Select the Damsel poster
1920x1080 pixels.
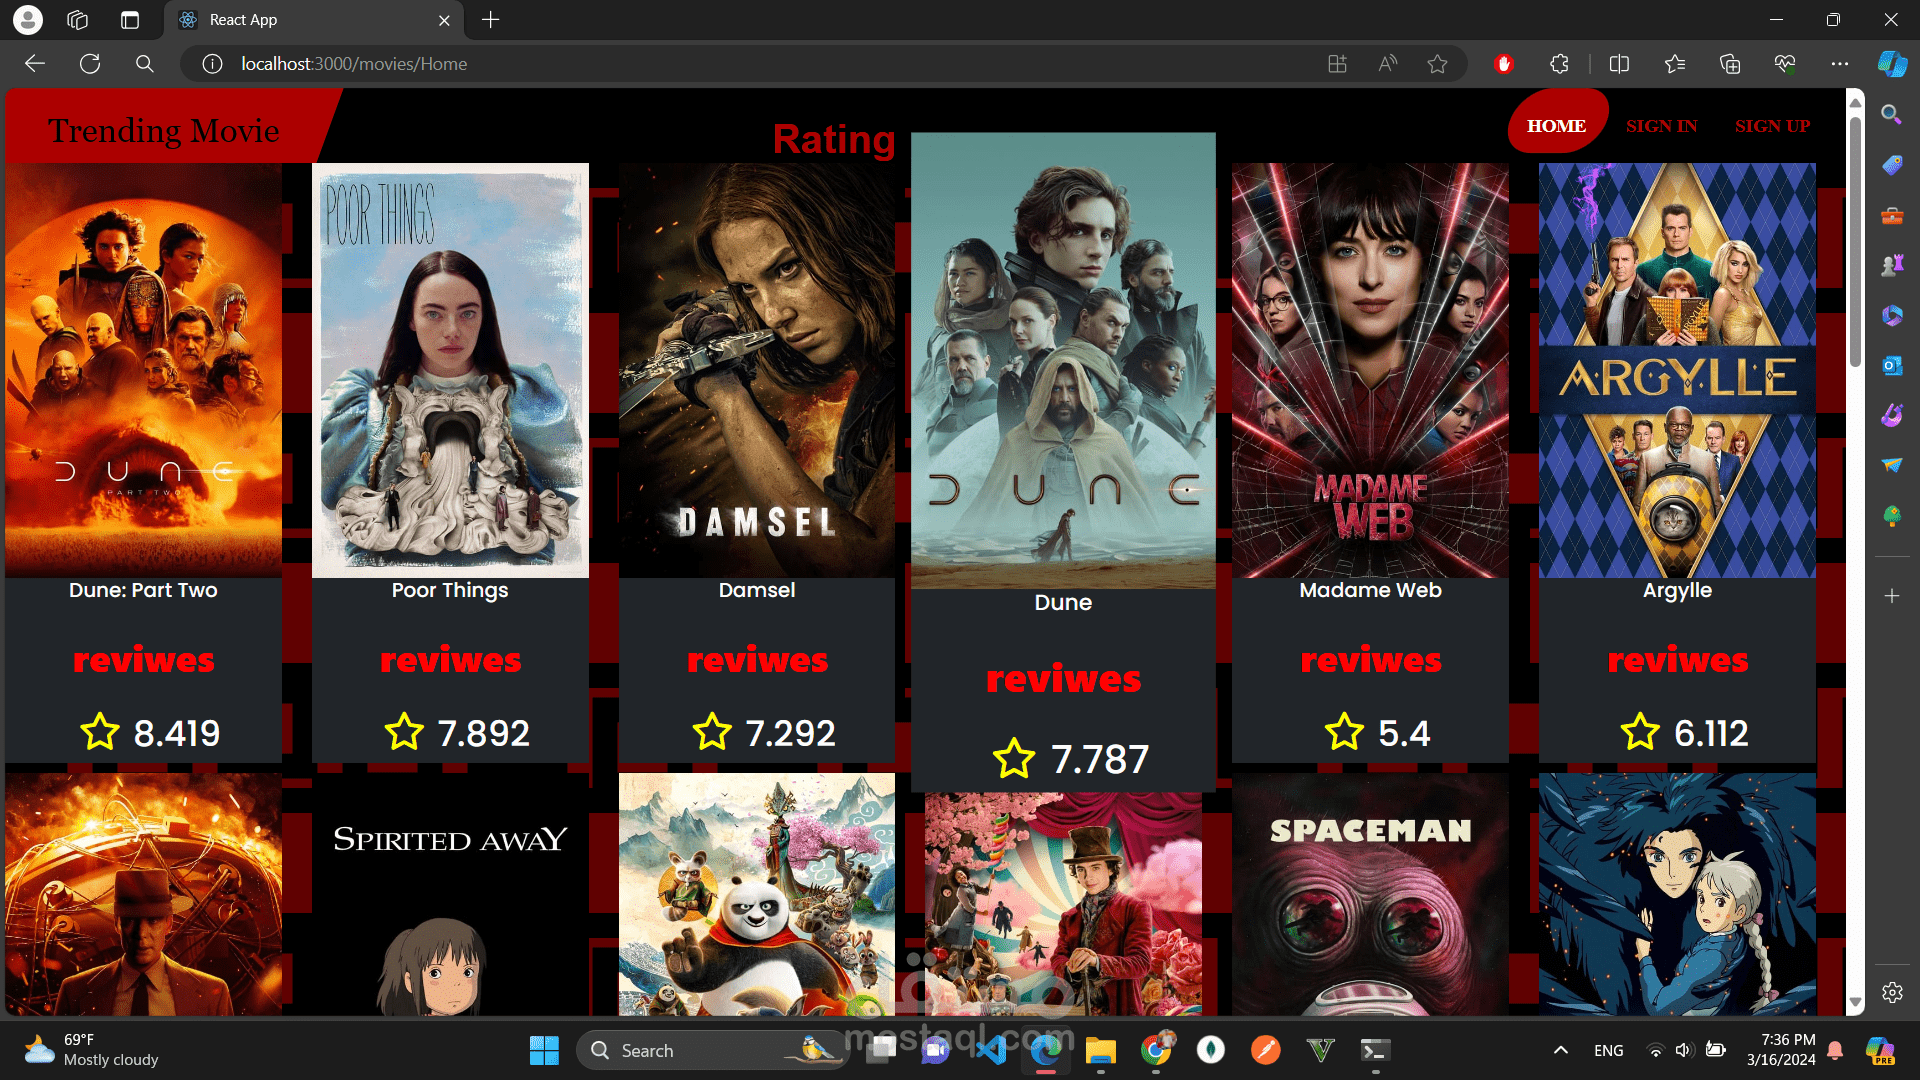pyautogui.click(x=757, y=370)
